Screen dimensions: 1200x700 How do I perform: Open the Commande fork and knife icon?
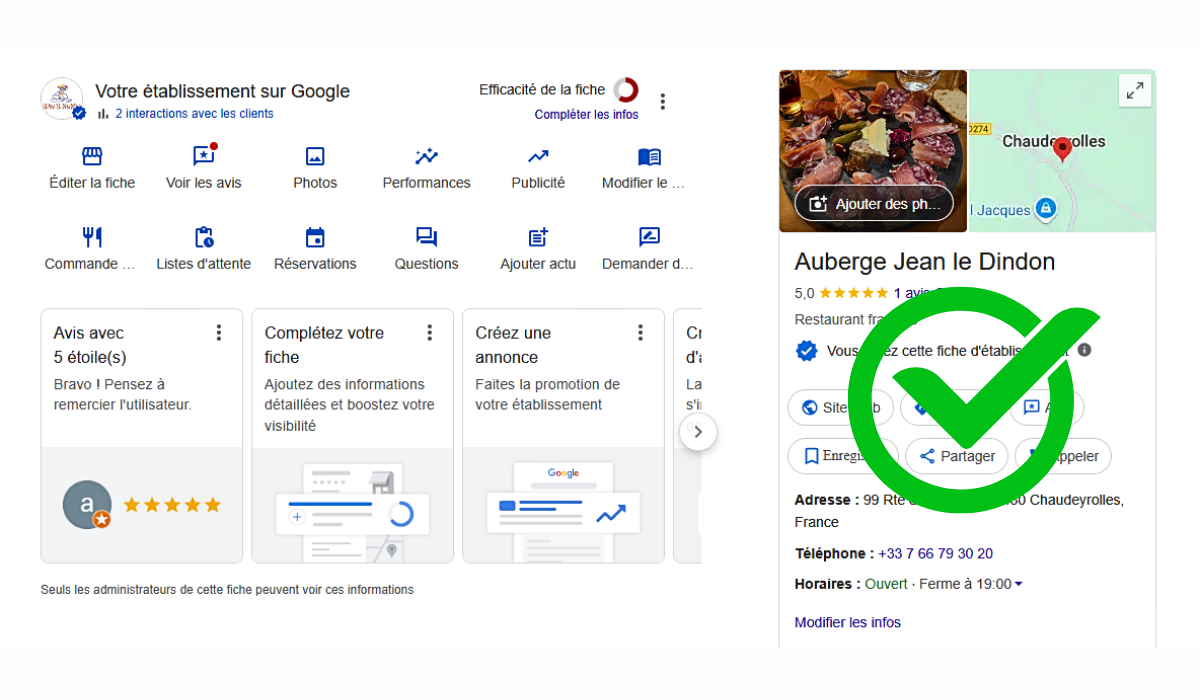(x=92, y=237)
